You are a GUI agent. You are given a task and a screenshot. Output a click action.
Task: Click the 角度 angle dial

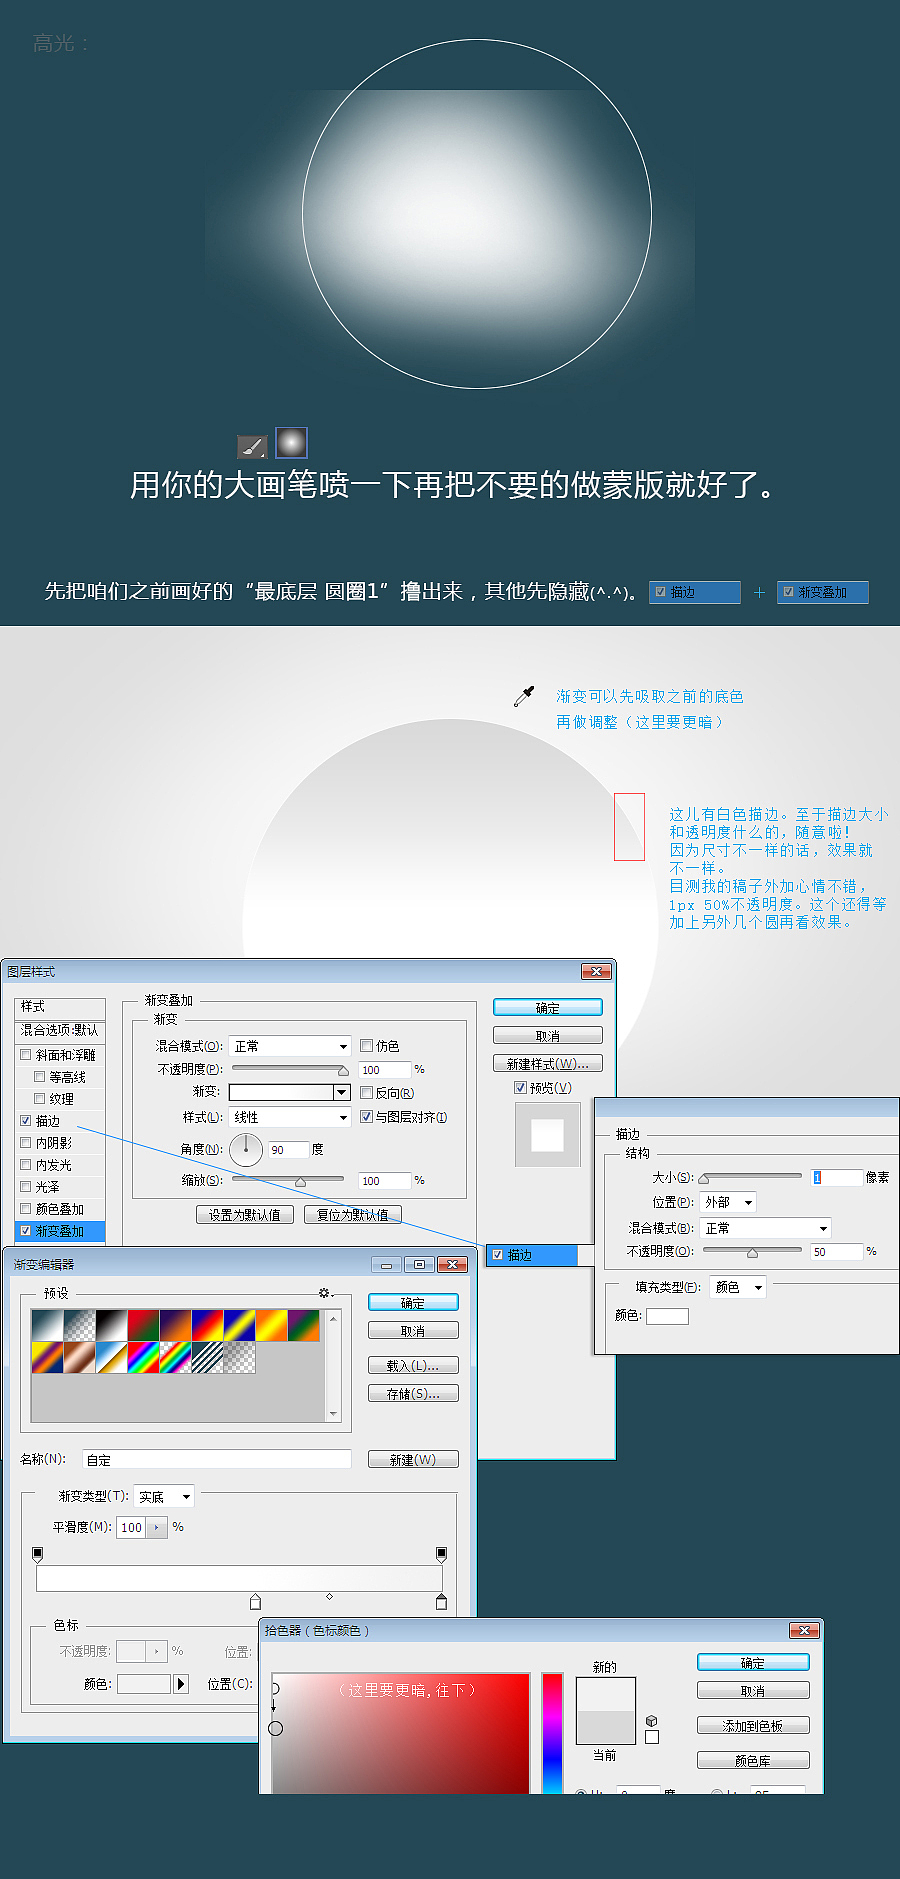coord(246,1150)
